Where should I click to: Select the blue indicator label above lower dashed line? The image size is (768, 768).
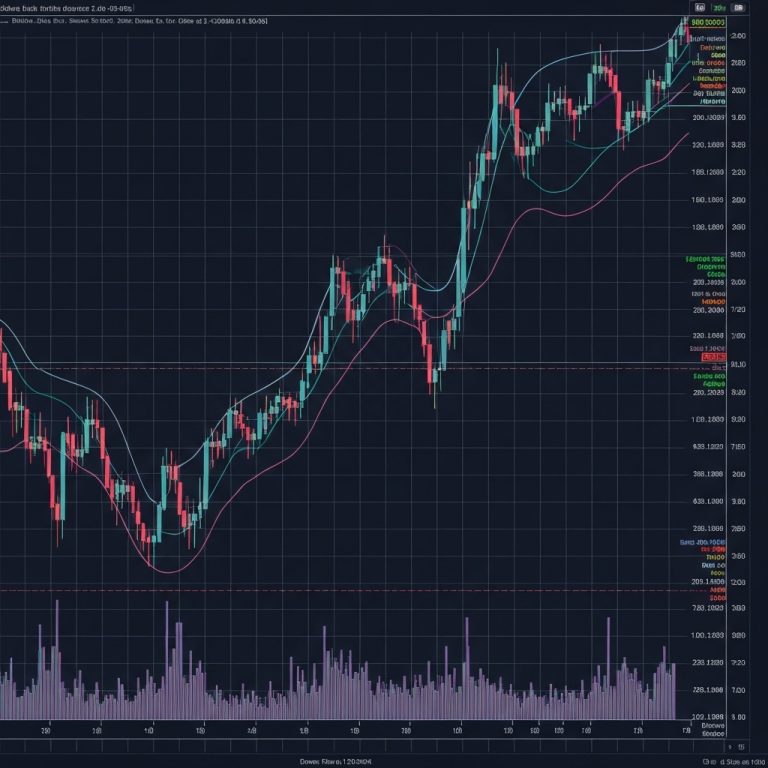(x=705, y=541)
